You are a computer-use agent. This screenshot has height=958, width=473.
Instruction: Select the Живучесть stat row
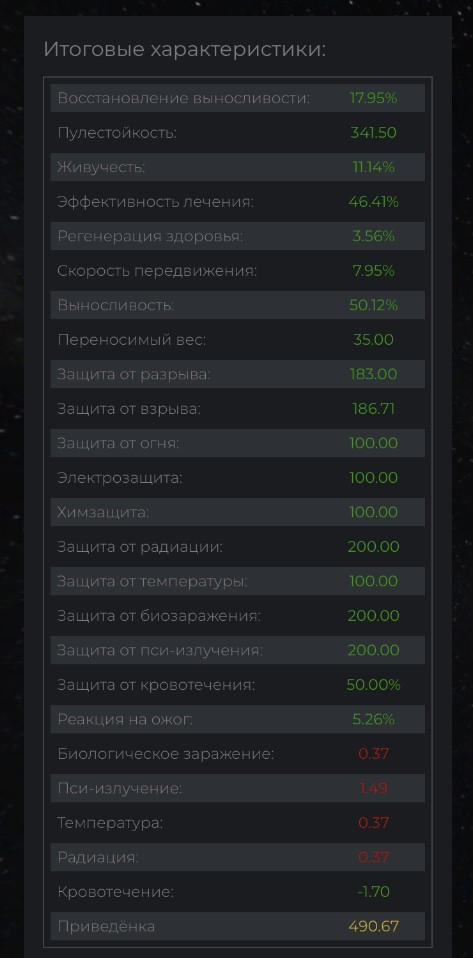click(238, 167)
